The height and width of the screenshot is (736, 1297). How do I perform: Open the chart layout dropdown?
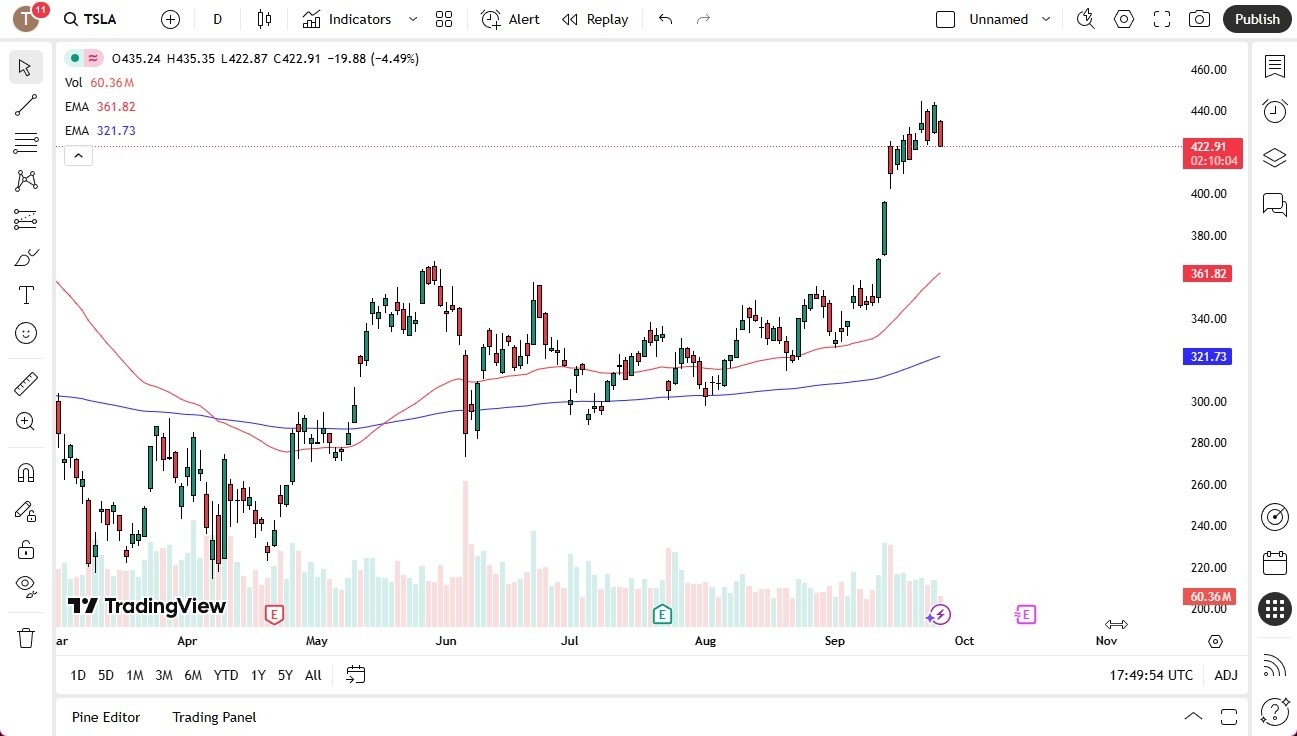point(444,19)
